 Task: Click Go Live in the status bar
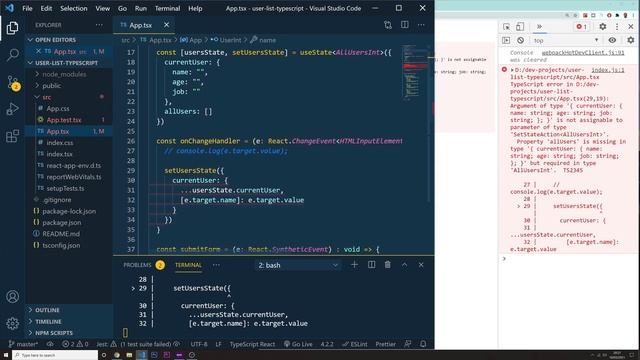[298, 344]
